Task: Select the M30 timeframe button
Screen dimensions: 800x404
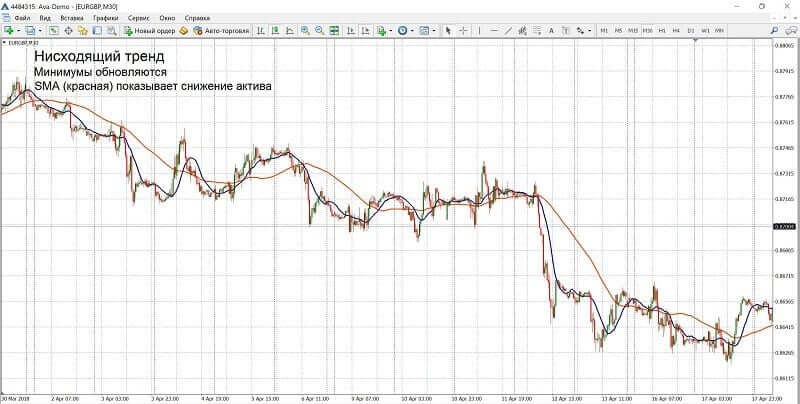Action: coord(647,31)
